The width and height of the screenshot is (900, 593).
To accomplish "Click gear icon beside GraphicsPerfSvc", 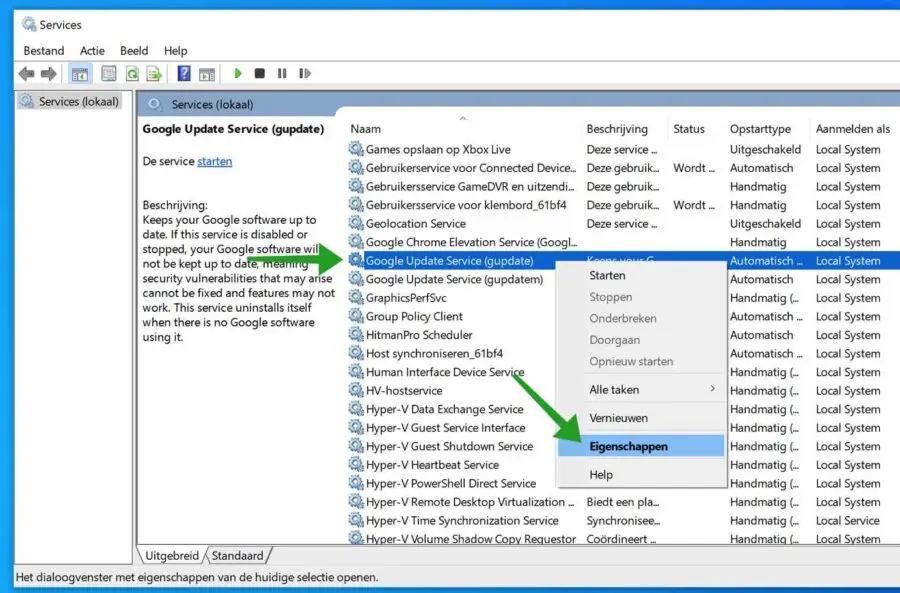I will click(356, 297).
